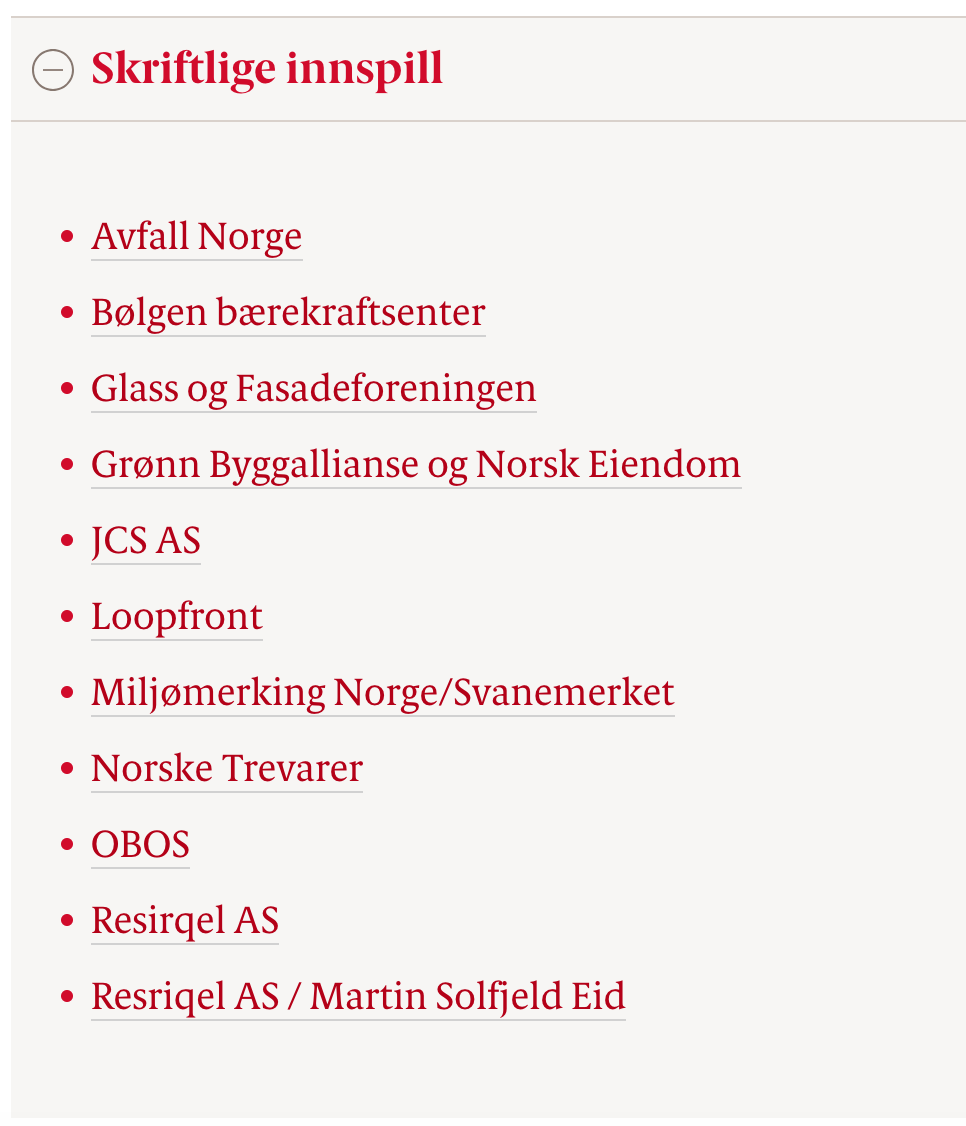Open Grønn Byggallianse og Norsk Eiendom link
This screenshot has height=1126, width=966.
point(416,465)
